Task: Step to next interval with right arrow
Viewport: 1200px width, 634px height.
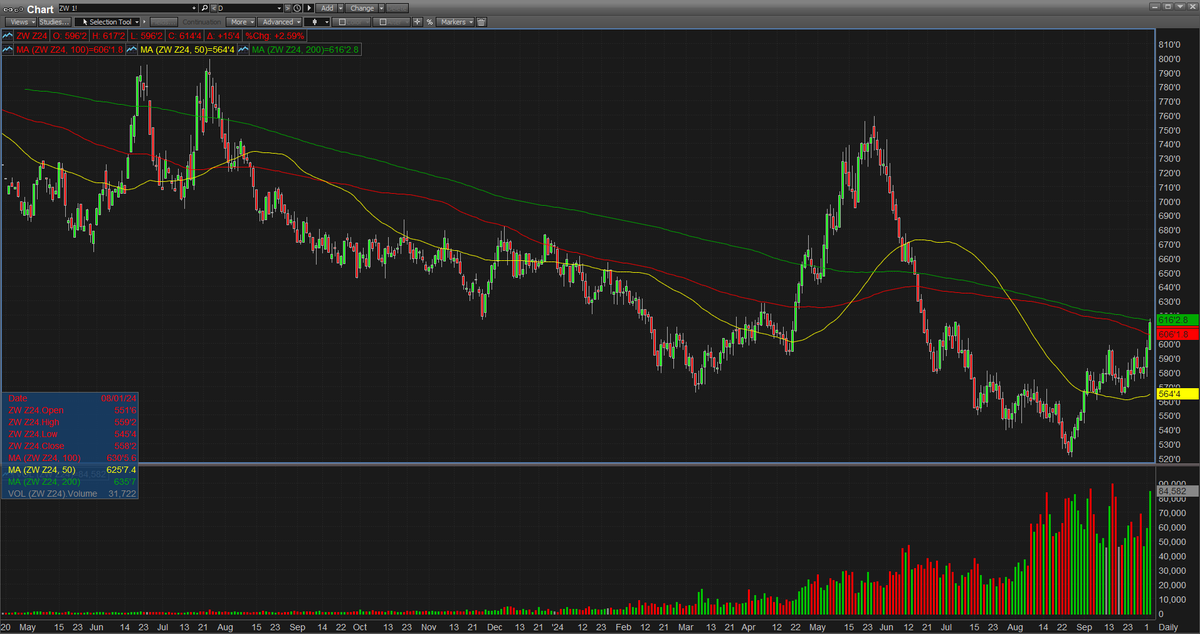Action: point(288,8)
